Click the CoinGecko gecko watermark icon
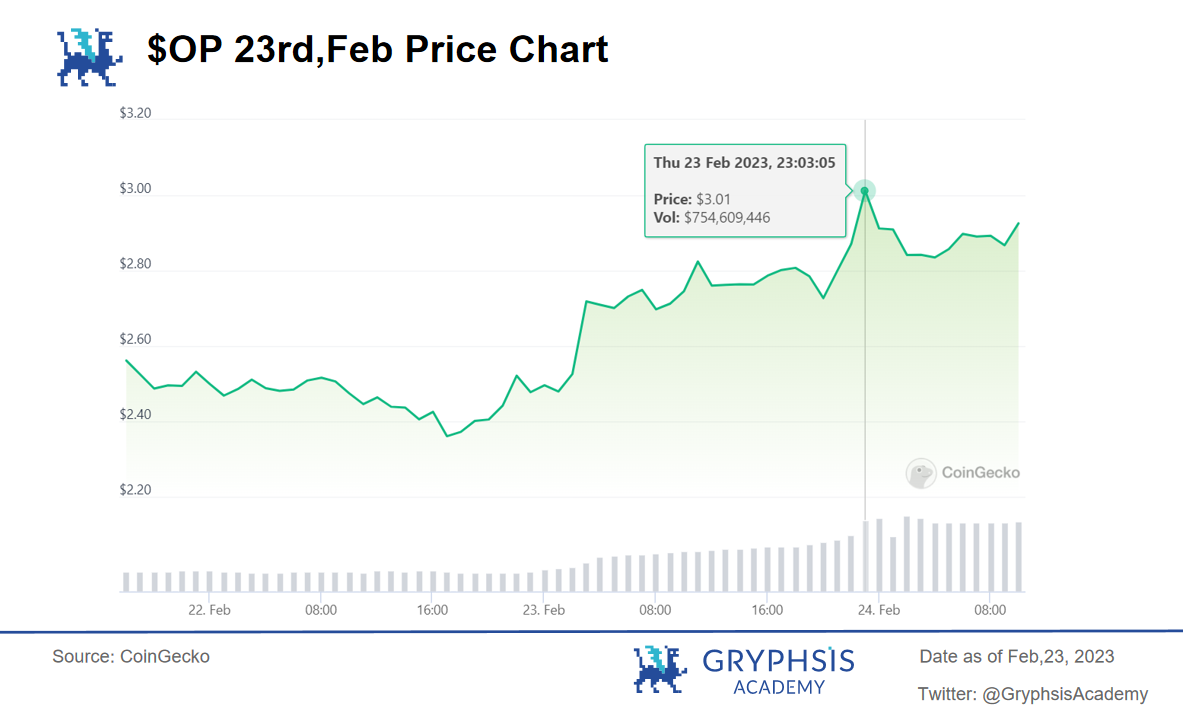Screen dimensions: 1183x722 (x=920, y=473)
